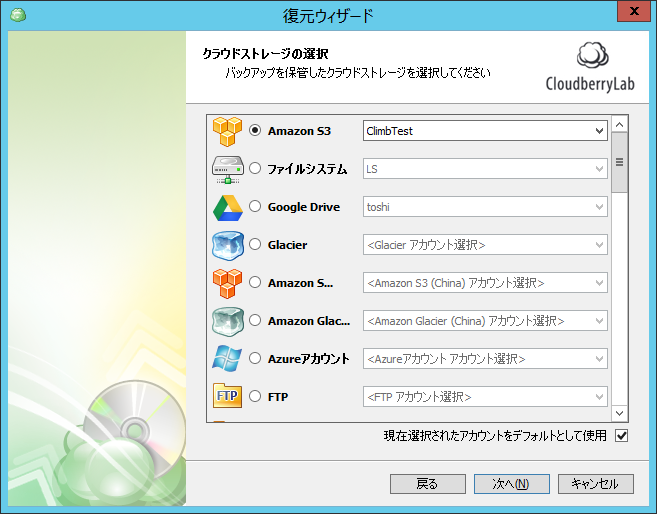Close the 復元ウィザード window
Viewport: 657px width, 514px height.
pos(634,11)
